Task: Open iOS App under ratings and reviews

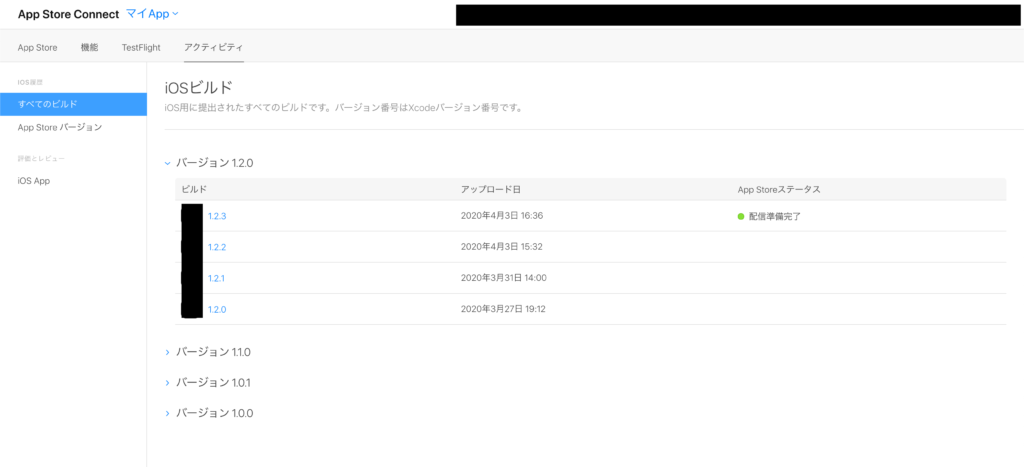Action: [x=34, y=181]
